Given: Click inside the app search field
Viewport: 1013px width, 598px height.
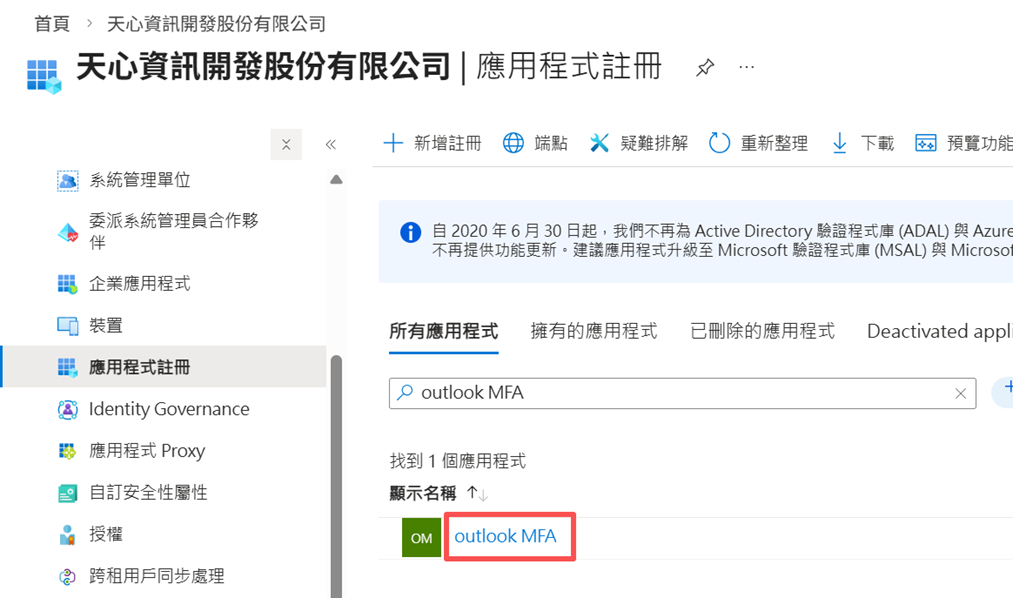Looking at the screenshot, I should (680, 393).
